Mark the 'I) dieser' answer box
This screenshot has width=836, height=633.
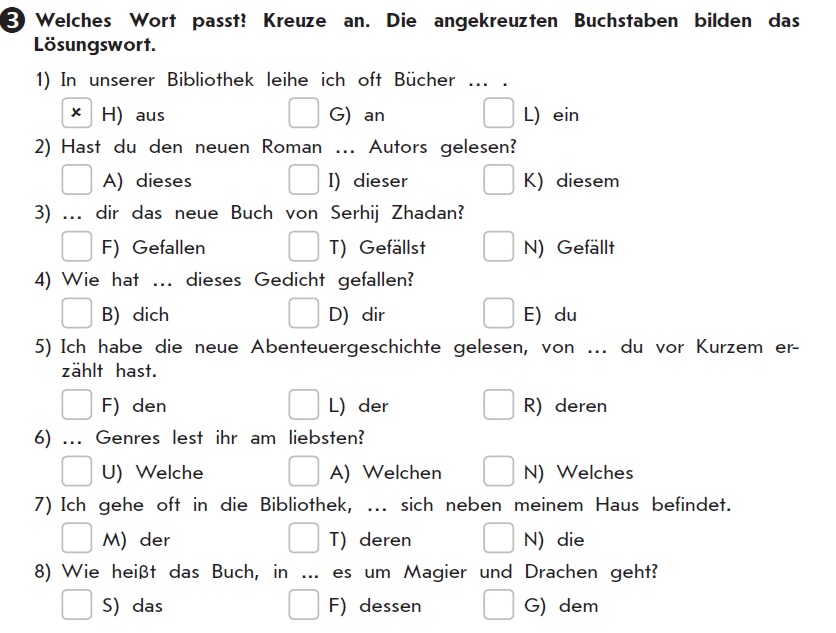tap(303, 180)
